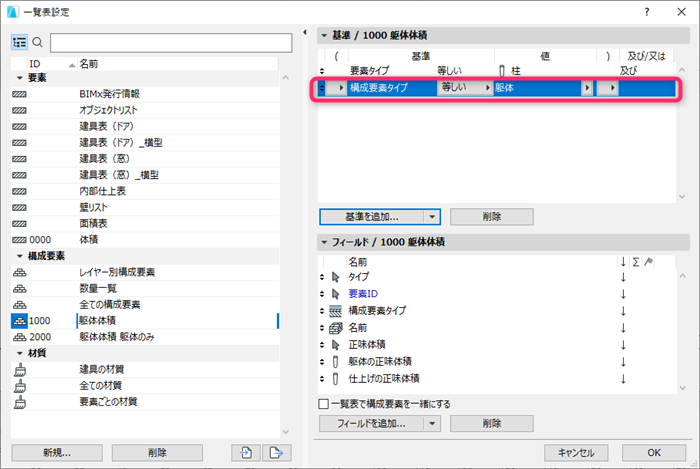Select 2000 躯体体積 躯体のみ

145,337
